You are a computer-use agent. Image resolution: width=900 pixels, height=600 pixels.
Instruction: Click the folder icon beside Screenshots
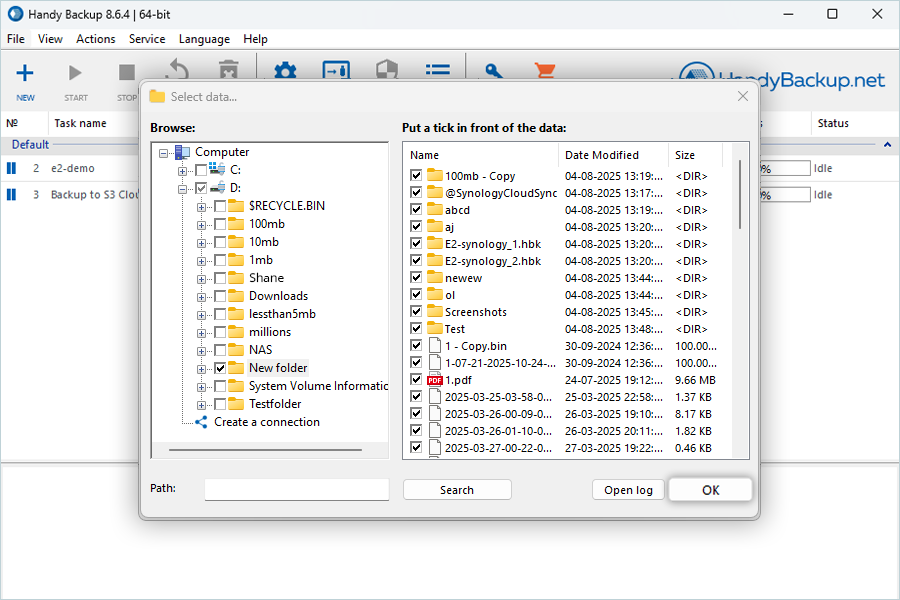point(435,312)
